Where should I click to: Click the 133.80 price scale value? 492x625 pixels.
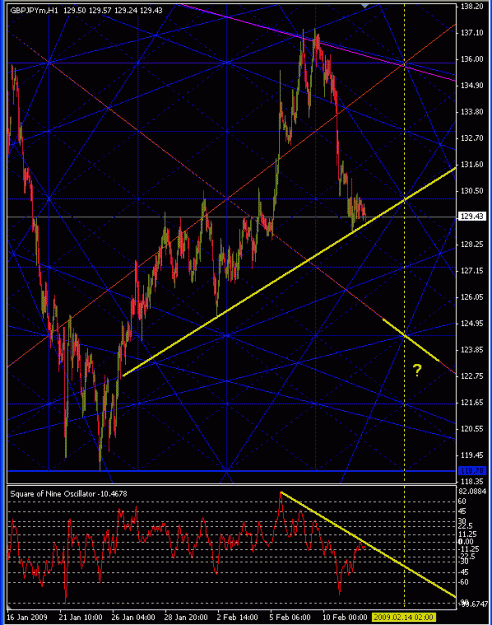(x=472, y=112)
